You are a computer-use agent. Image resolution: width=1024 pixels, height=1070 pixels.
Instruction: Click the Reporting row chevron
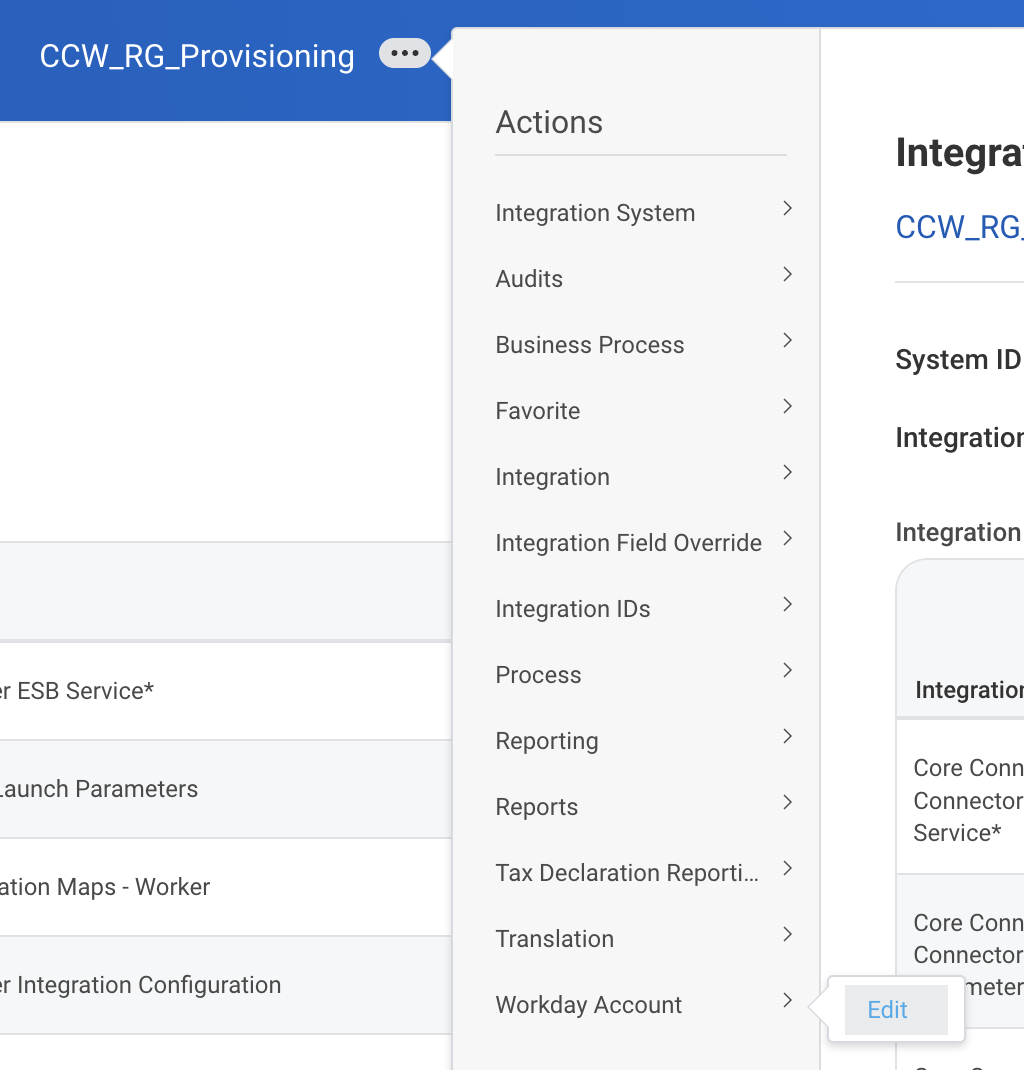[x=787, y=736]
